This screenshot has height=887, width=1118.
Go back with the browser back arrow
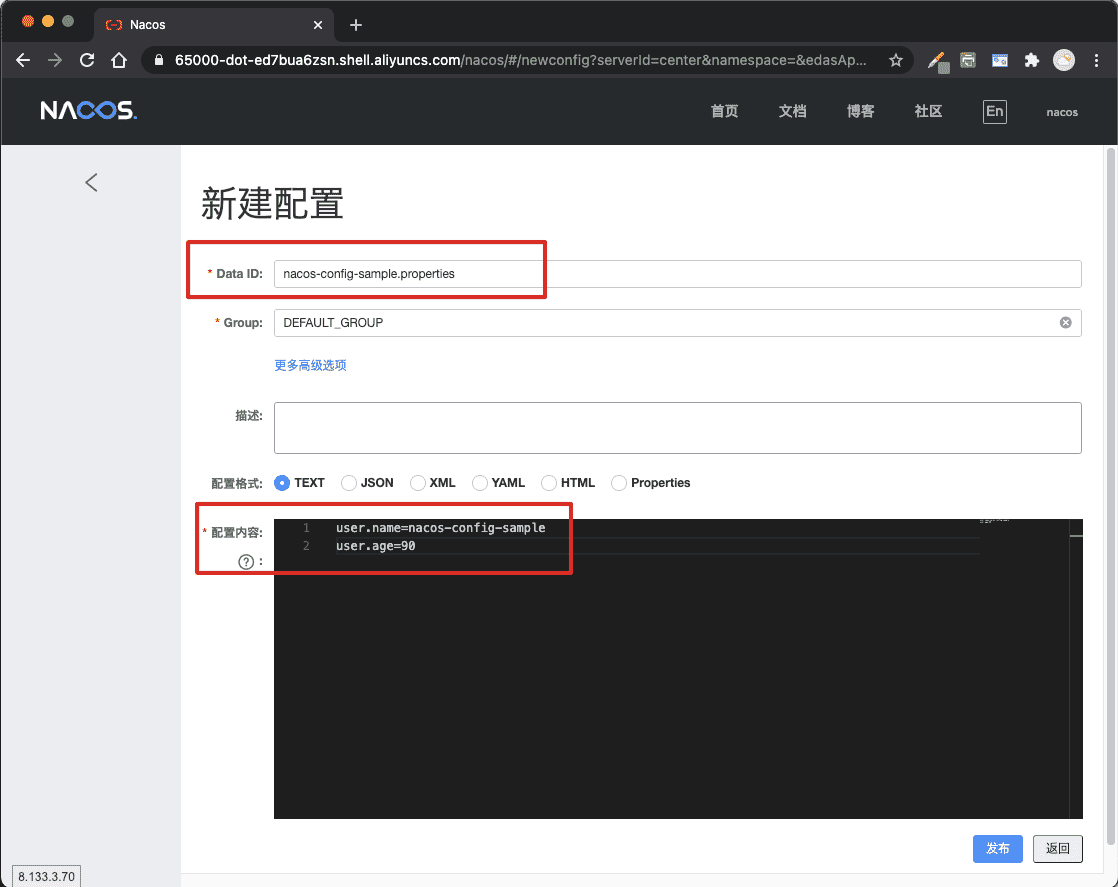[x=23, y=61]
